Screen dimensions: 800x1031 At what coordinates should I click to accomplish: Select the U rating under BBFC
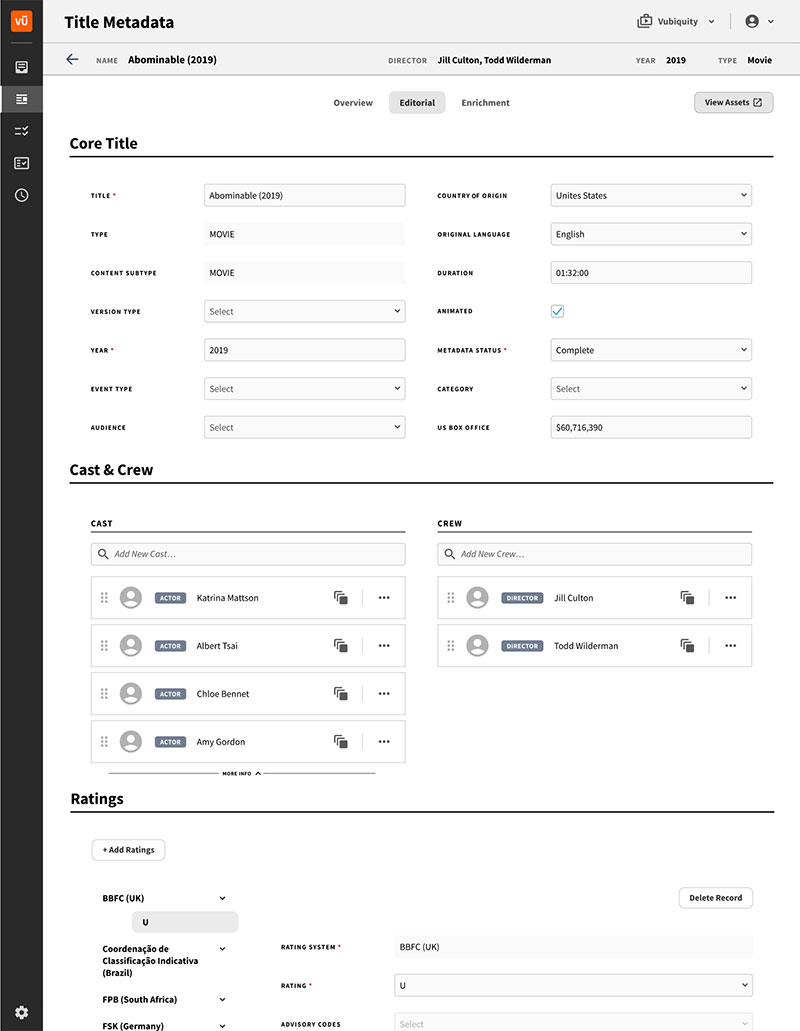click(185, 922)
